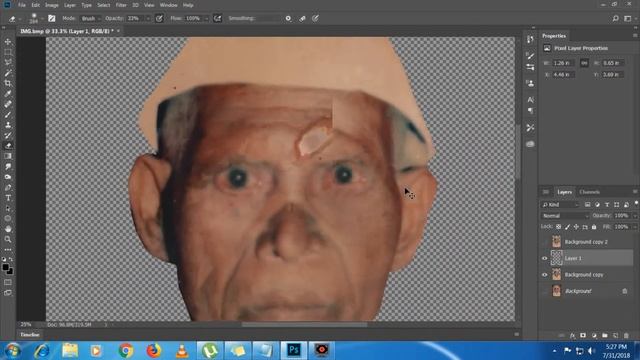Toggle lock position
The width and height of the screenshot is (640, 360).
[576, 227]
